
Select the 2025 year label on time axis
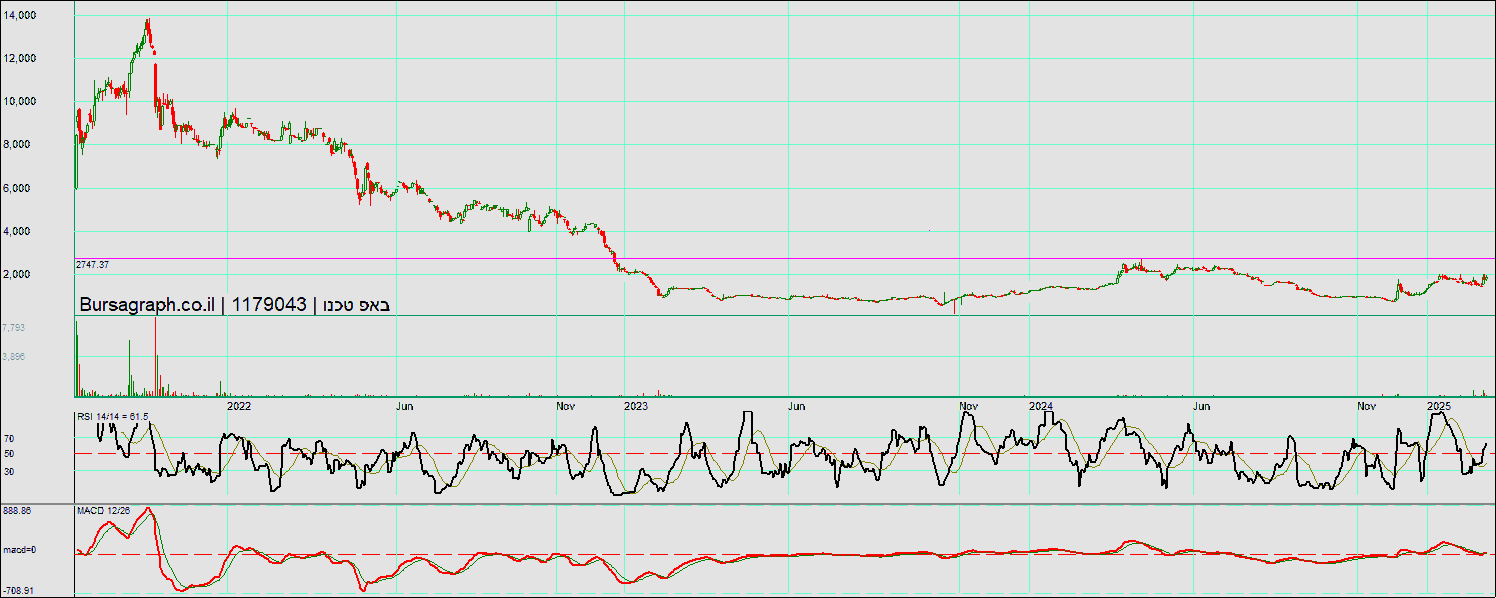coord(1439,406)
